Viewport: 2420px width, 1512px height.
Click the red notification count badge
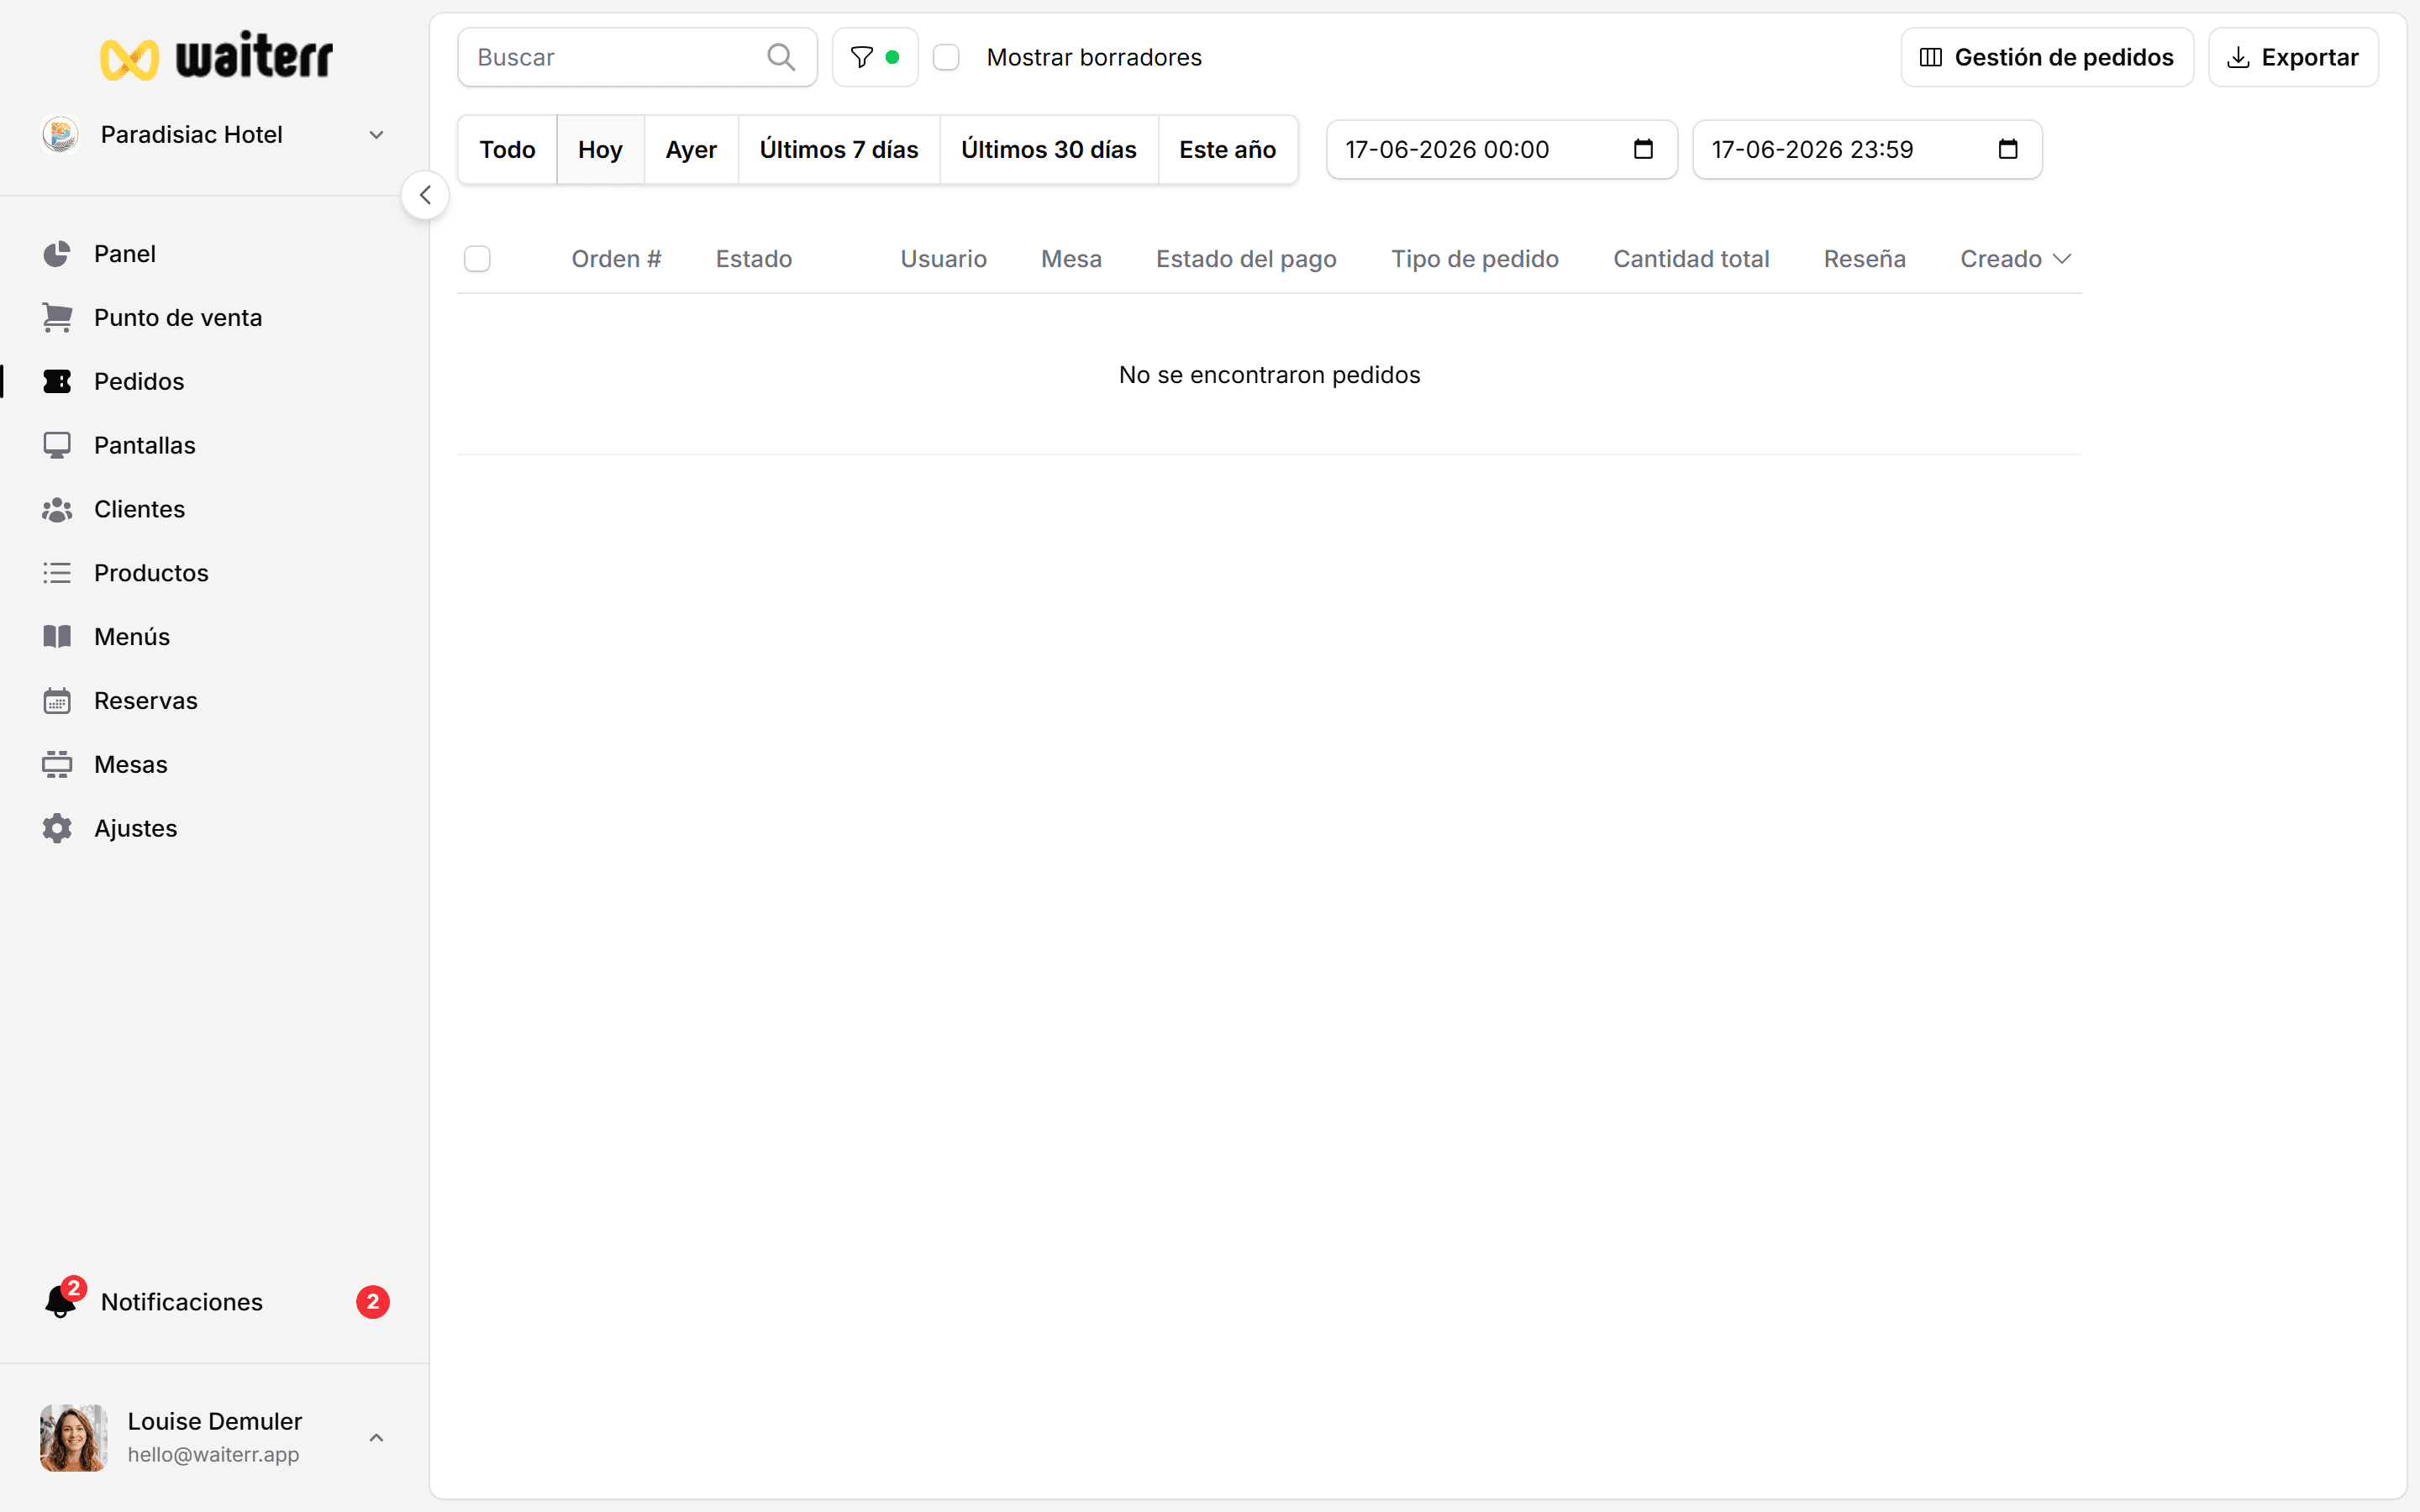[373, 1302]
